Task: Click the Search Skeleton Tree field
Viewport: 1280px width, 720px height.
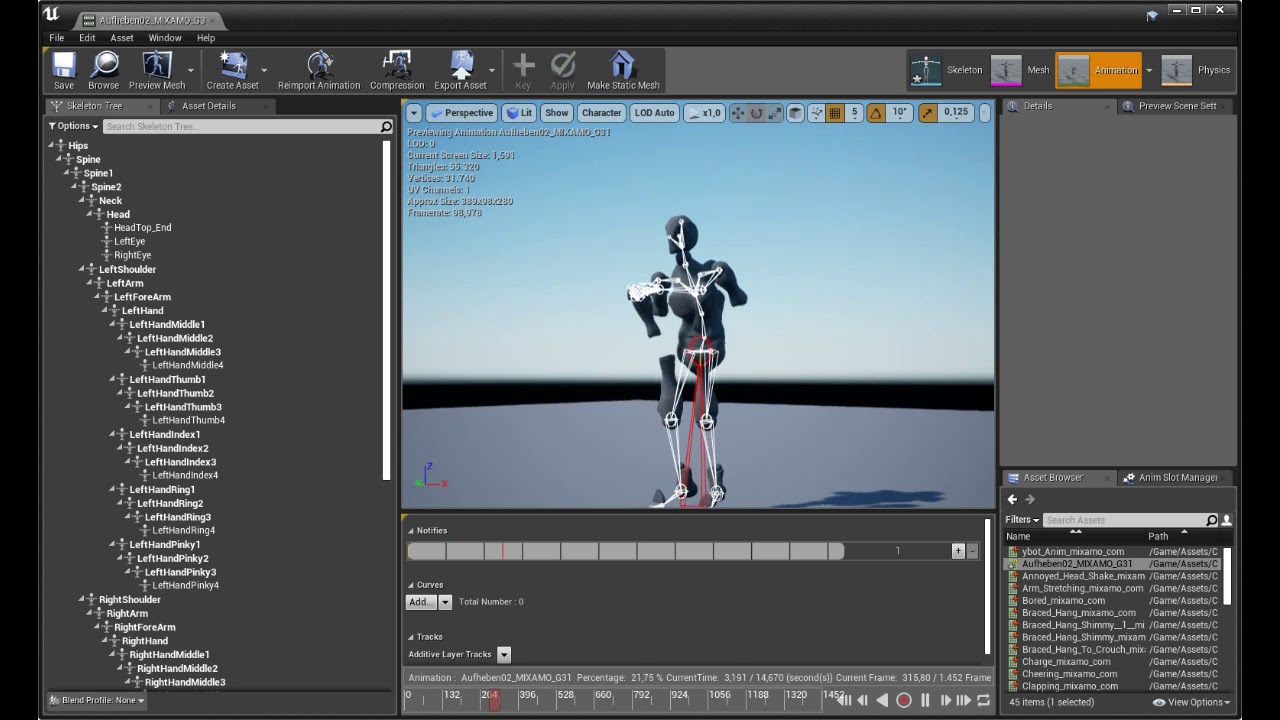Action: [x=240, y=127]
